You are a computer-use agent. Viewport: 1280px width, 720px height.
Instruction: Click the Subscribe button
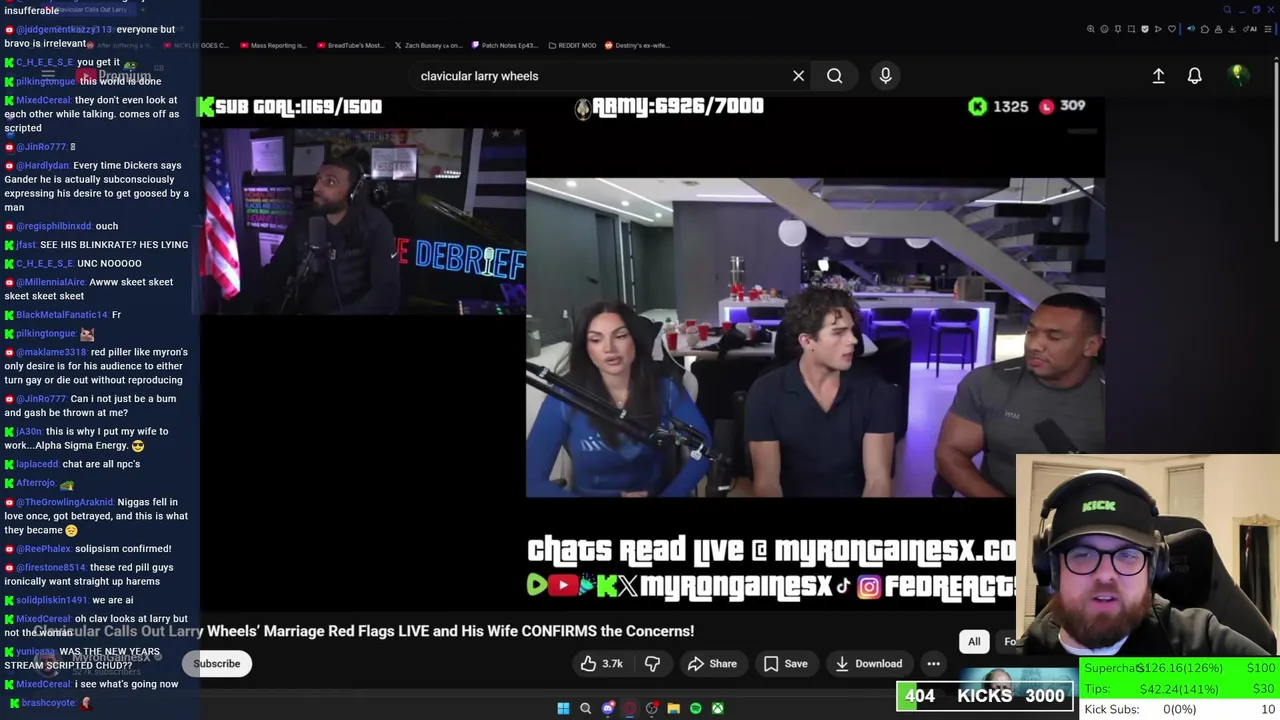click(x=217, y=663)
